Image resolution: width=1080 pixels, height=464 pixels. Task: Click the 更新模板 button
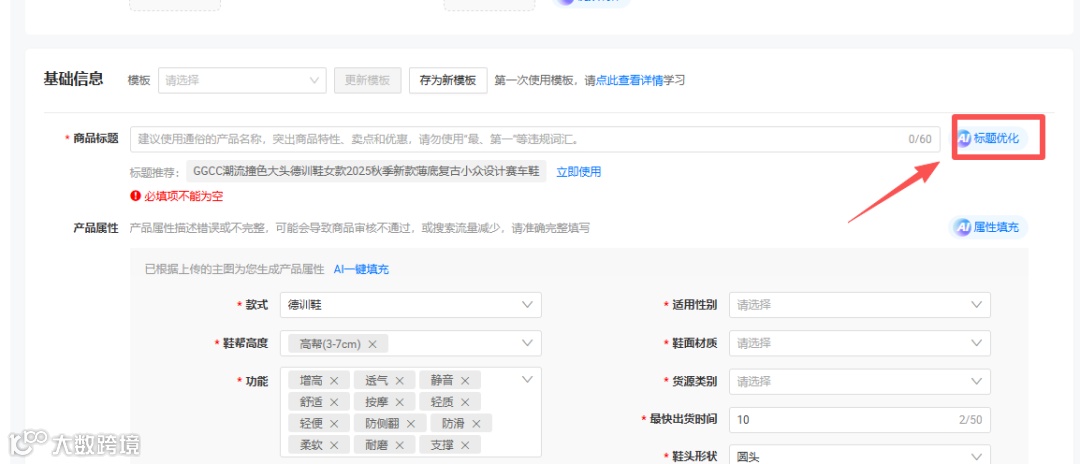click(x=368, y=80)
